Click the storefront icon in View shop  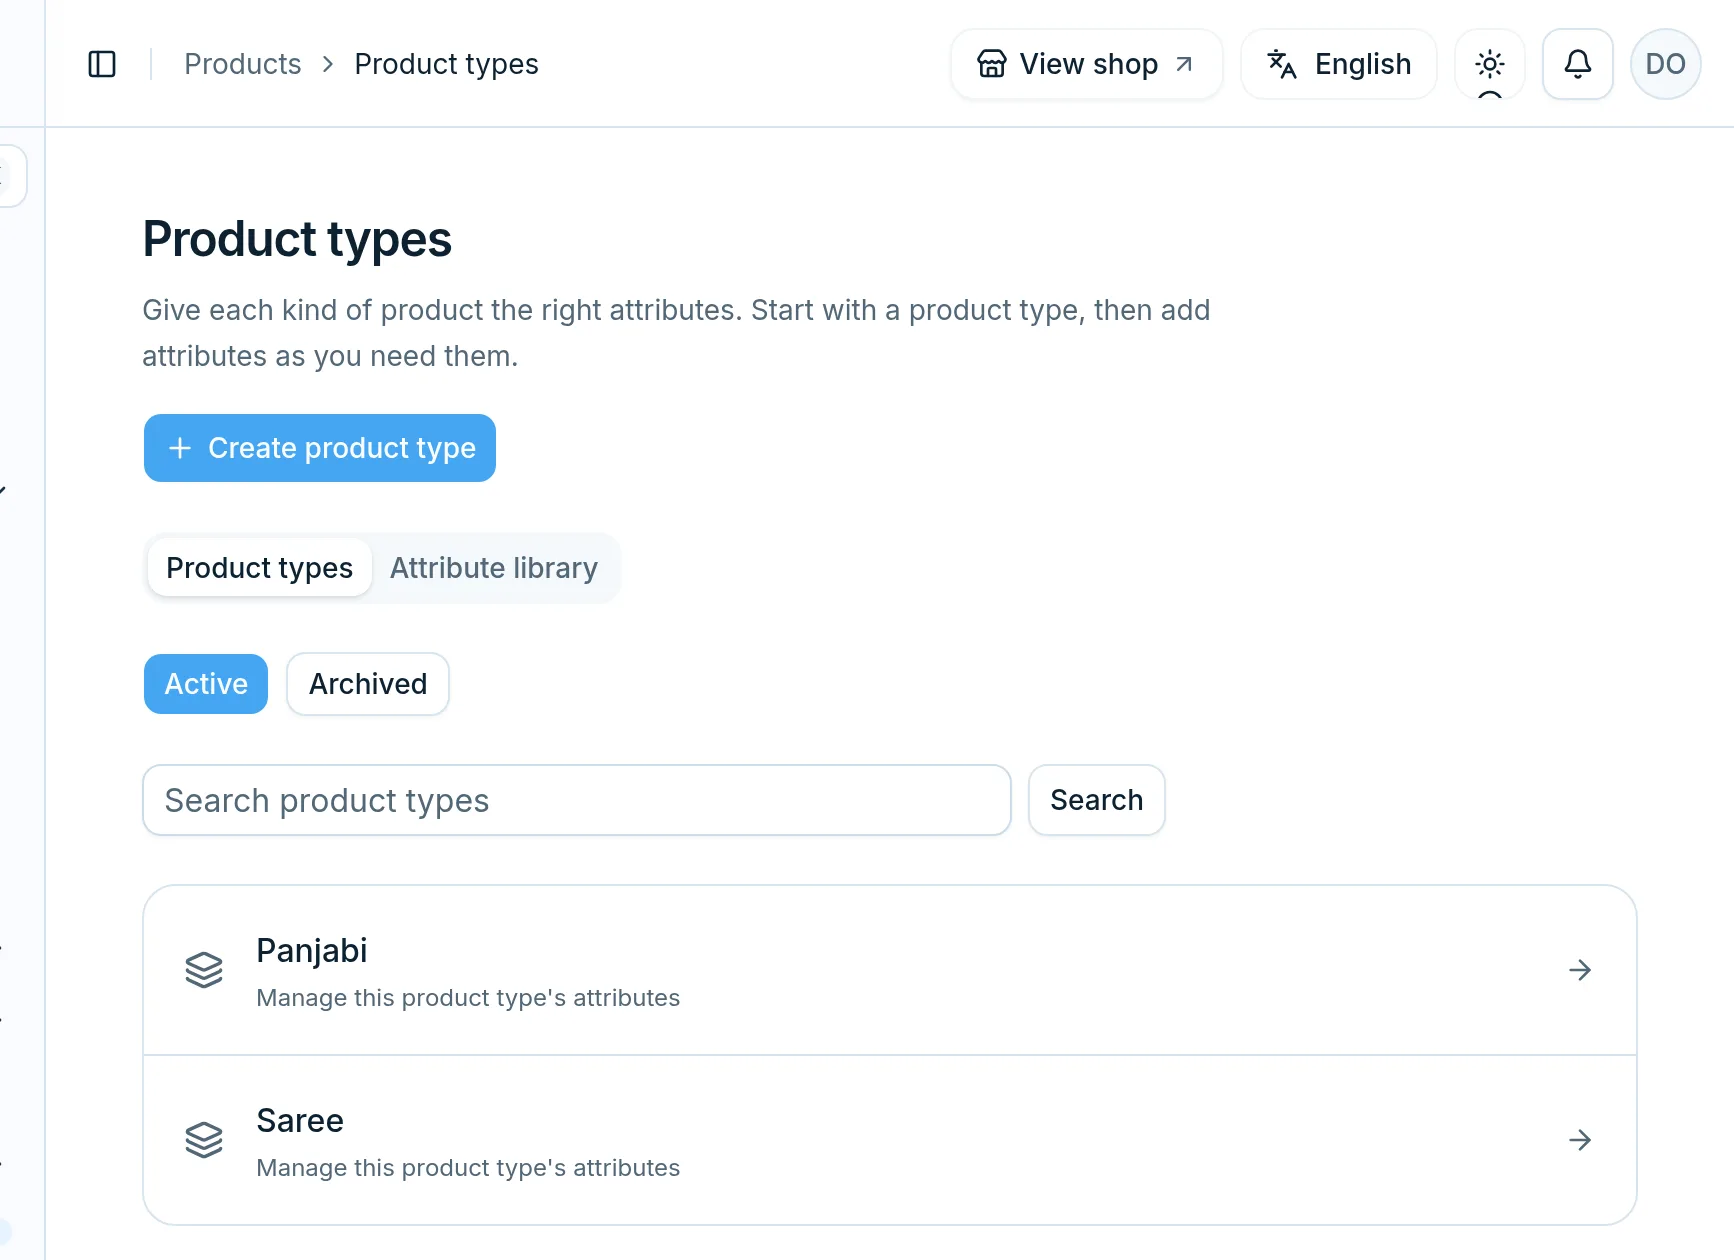point(992,64)
